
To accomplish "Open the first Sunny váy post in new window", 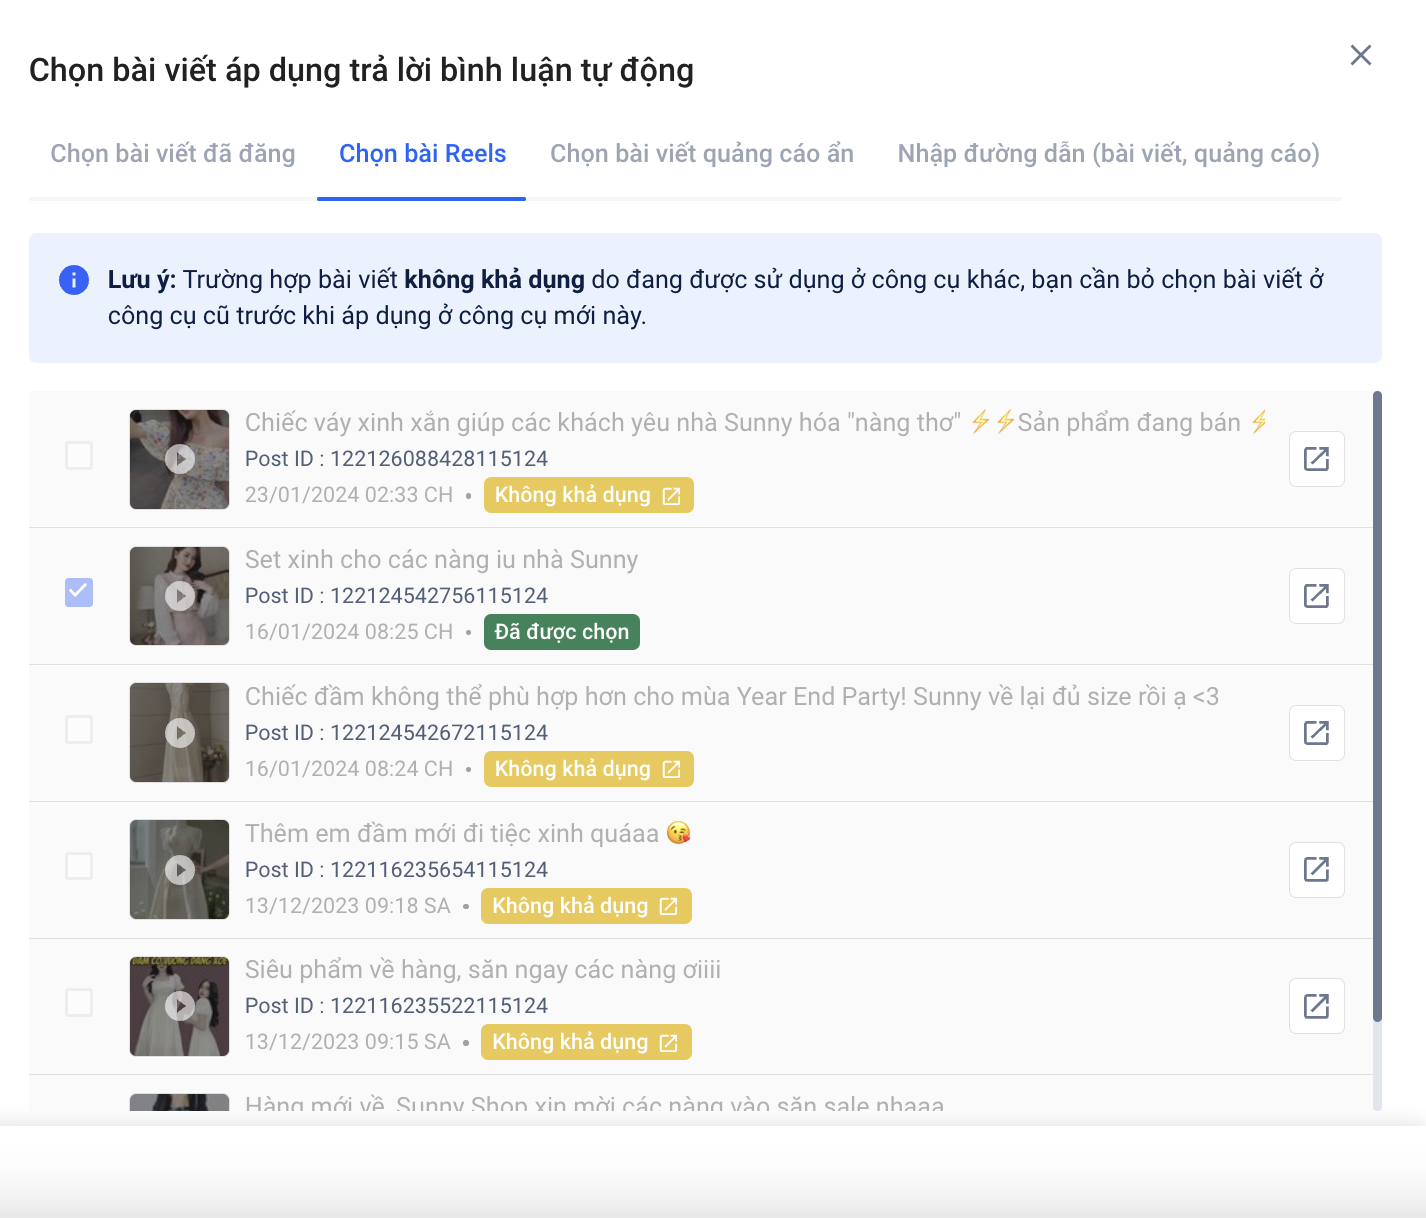I will (1316, 459).
